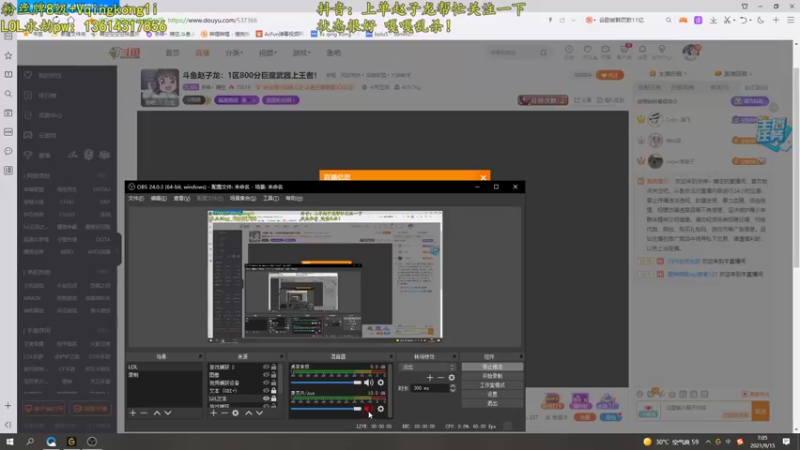Open Mic/Aux settings gear in mixer
The height and width of the screenshot is (450, 800).
(x=381, y=409)
